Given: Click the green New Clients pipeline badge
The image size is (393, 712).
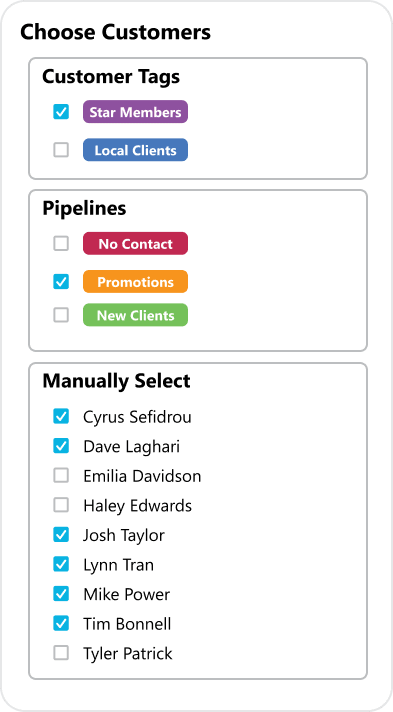Looking at the screenshot, I should (x=135, y=315).
